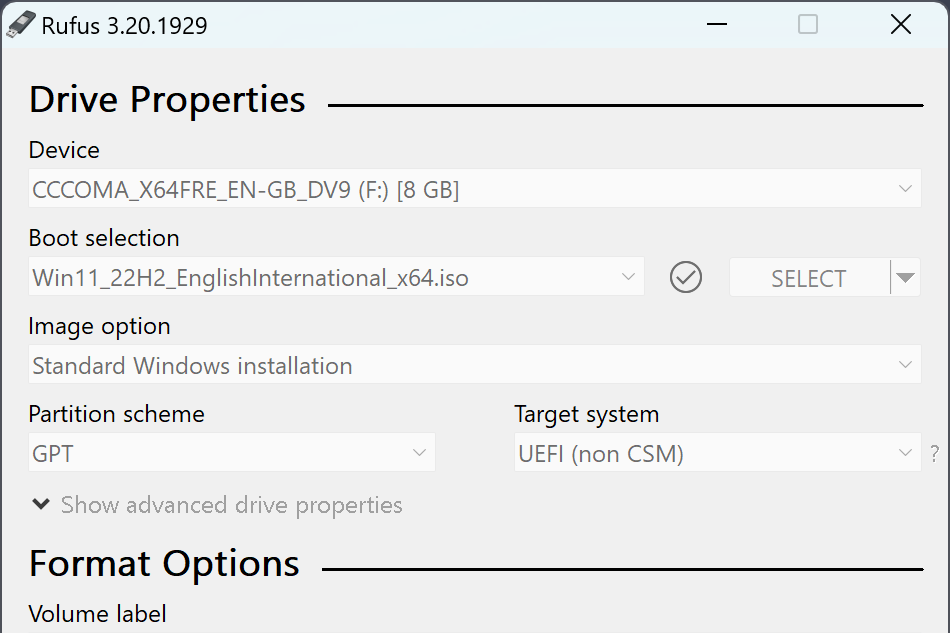Close the Rufus window
This screenshot has height=633, width=950.
901,24
